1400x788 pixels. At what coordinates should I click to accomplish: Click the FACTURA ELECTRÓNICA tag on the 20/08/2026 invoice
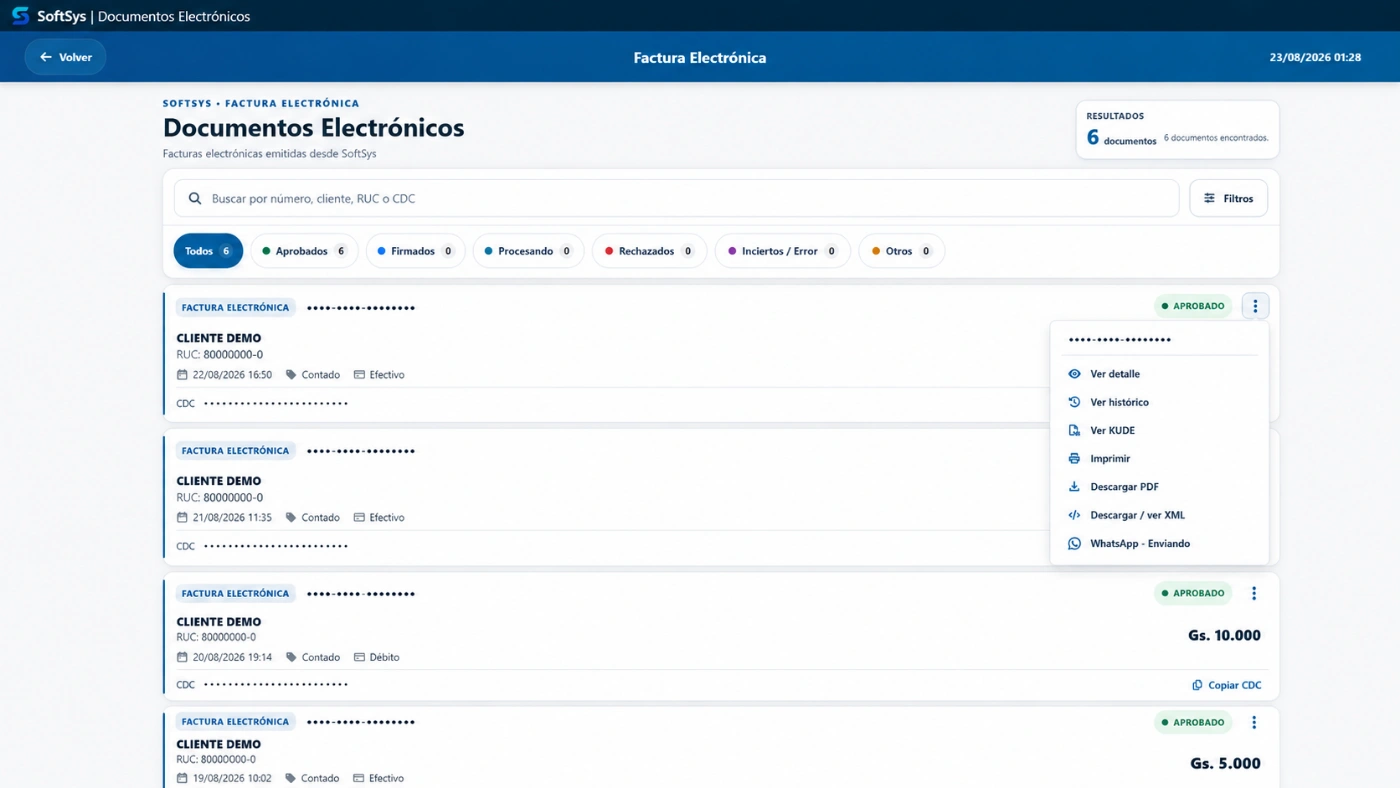pyautogui.click(x=235, y=593)
